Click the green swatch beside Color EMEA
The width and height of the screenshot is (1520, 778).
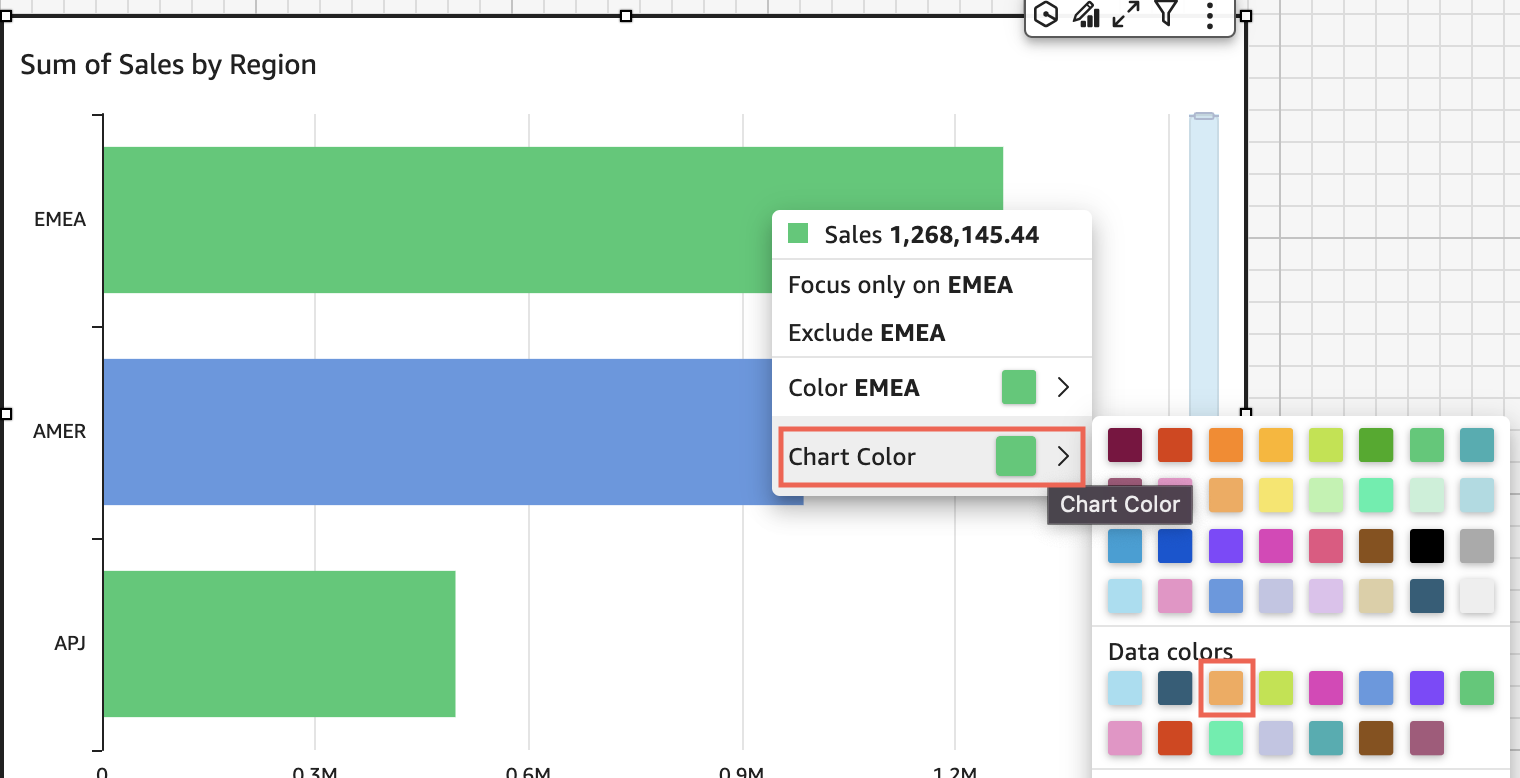pos(1018,387)
